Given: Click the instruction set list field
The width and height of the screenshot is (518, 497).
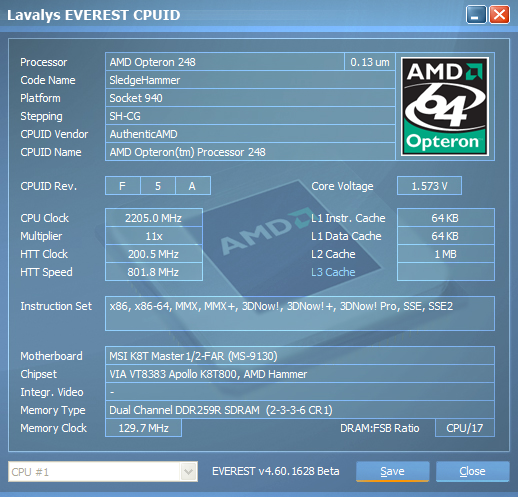Looking at the screenshot, I should 300,313.
